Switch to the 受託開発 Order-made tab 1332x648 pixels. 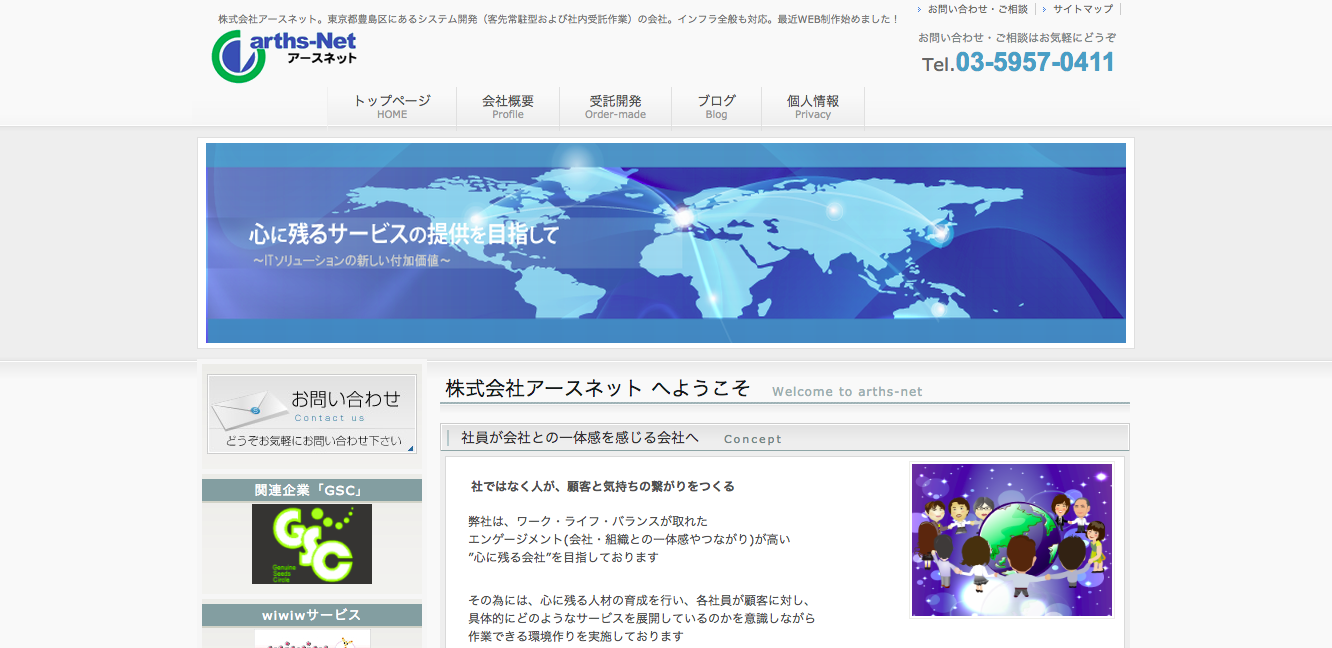point(615,105)
